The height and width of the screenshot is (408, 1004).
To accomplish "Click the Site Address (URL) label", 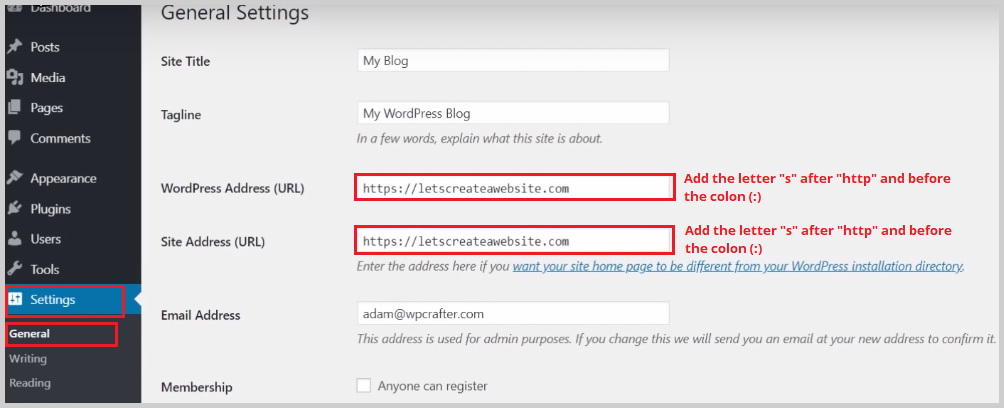I will 213,242.
